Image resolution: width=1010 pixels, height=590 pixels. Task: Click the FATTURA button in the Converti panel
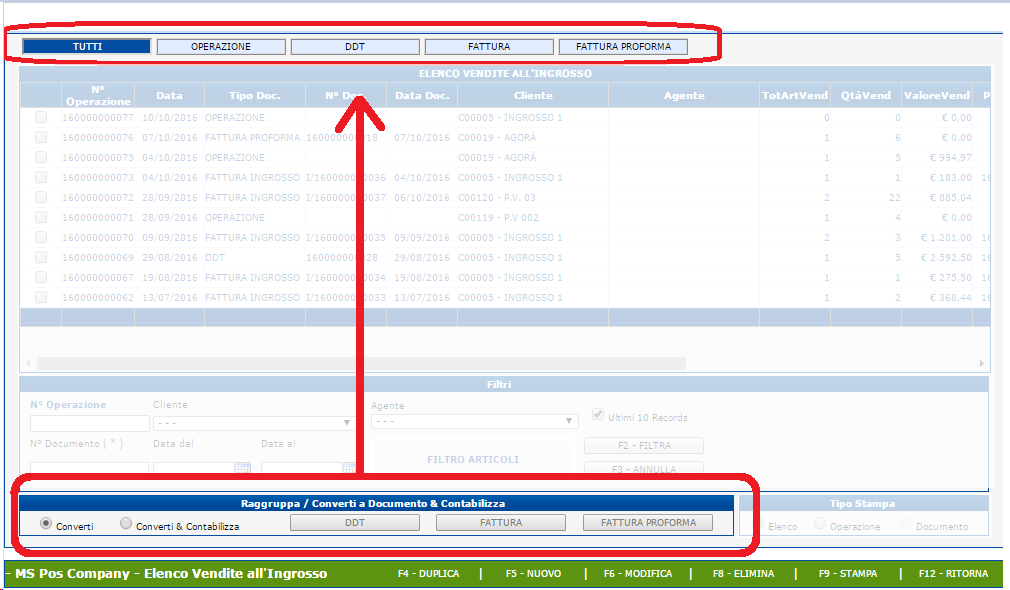pyautogui.click(x=501, y=522)
